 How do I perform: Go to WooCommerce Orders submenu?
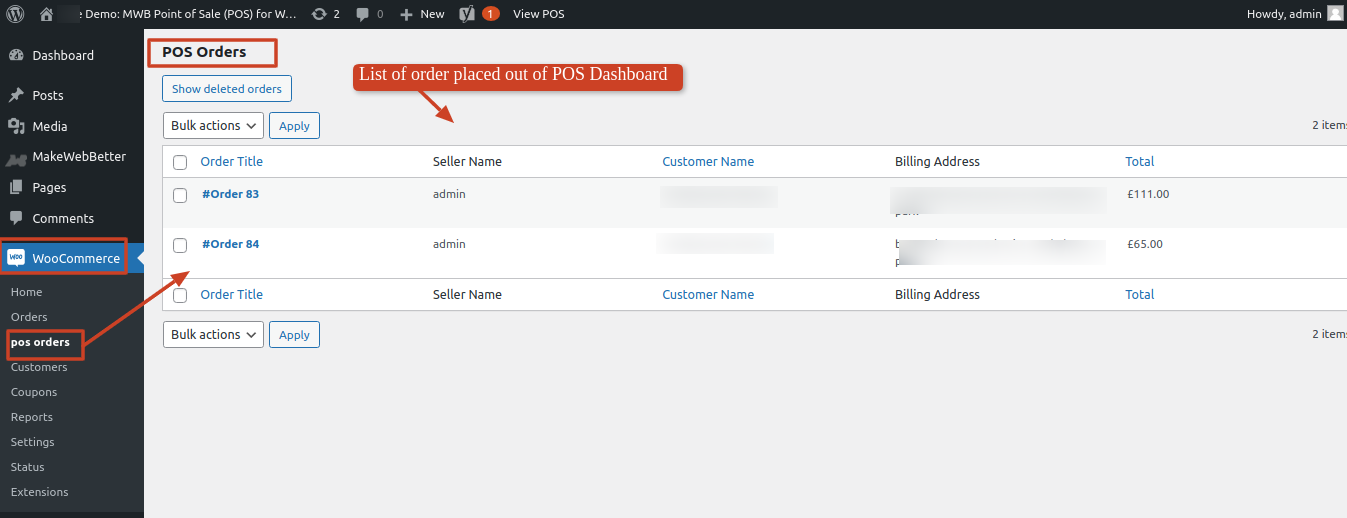pos(29,317)
